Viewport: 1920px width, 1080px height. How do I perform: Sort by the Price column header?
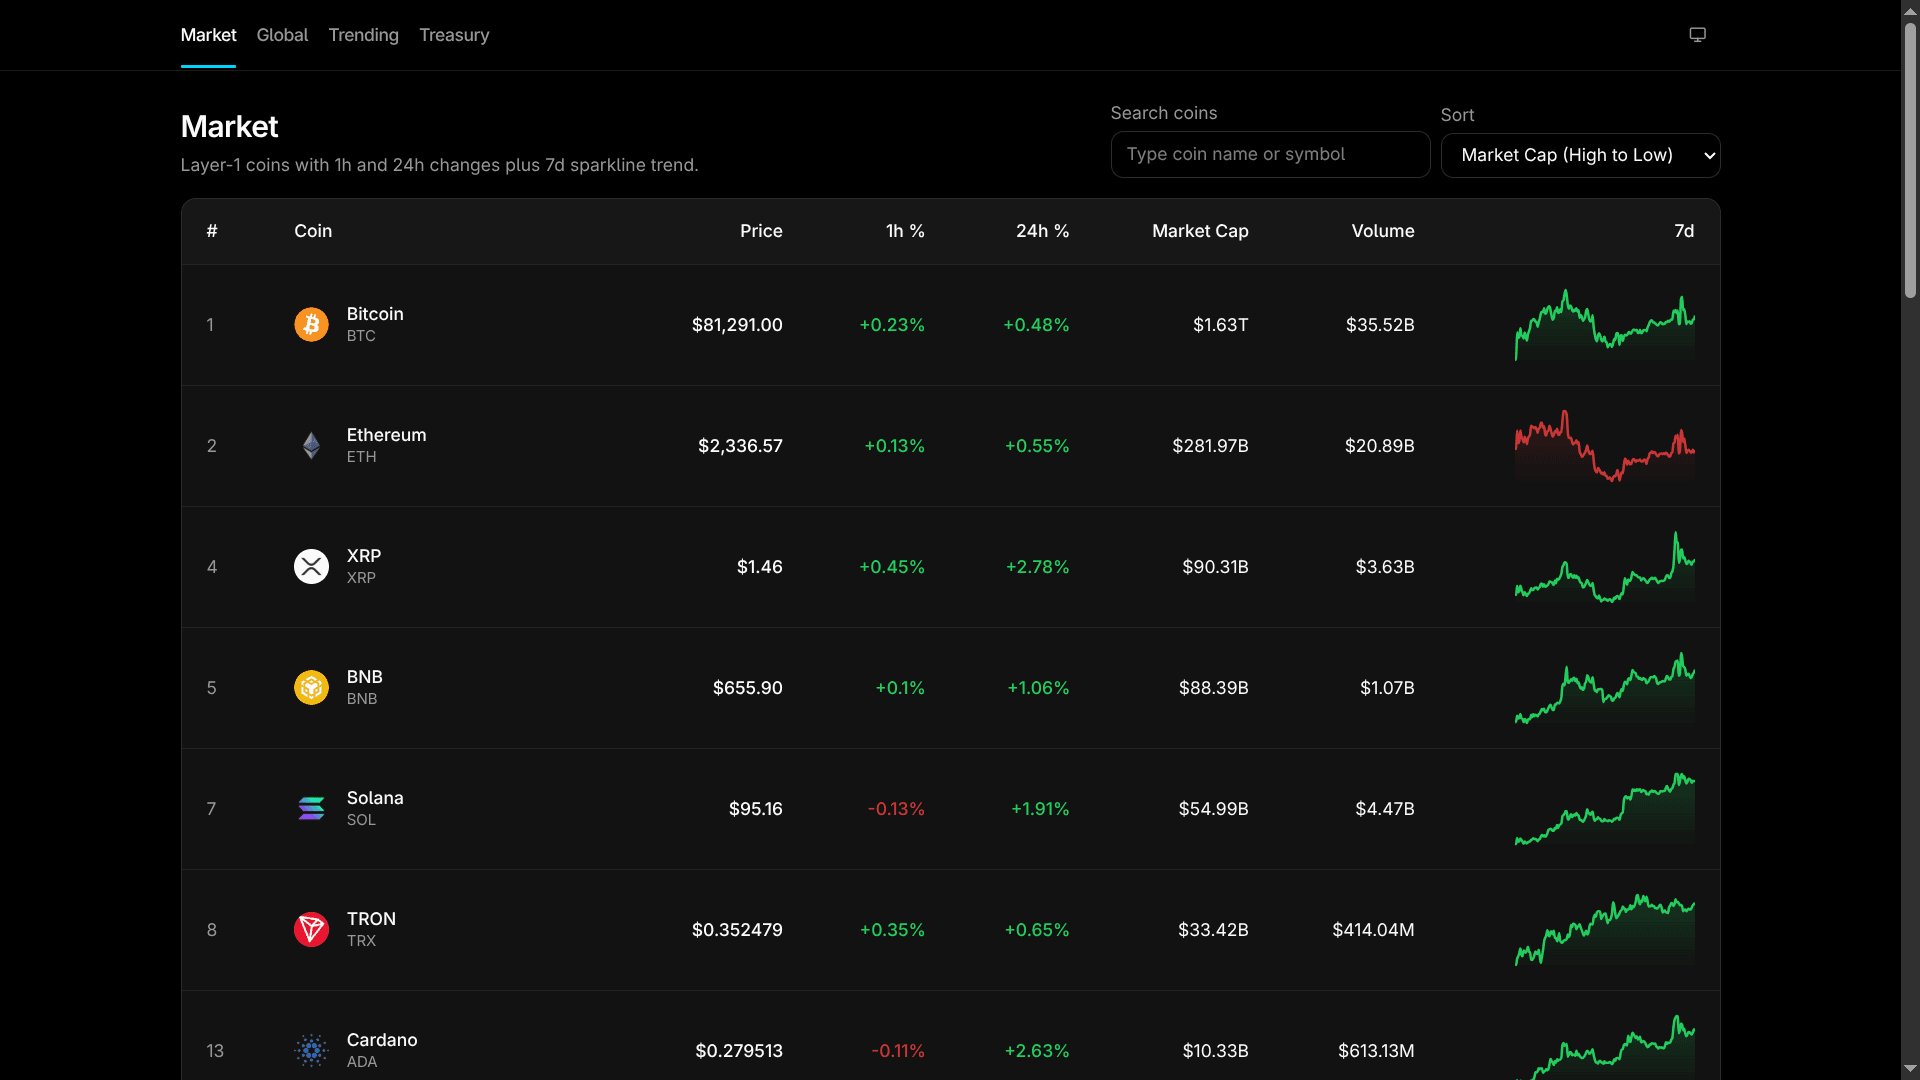tap(761, 231)
